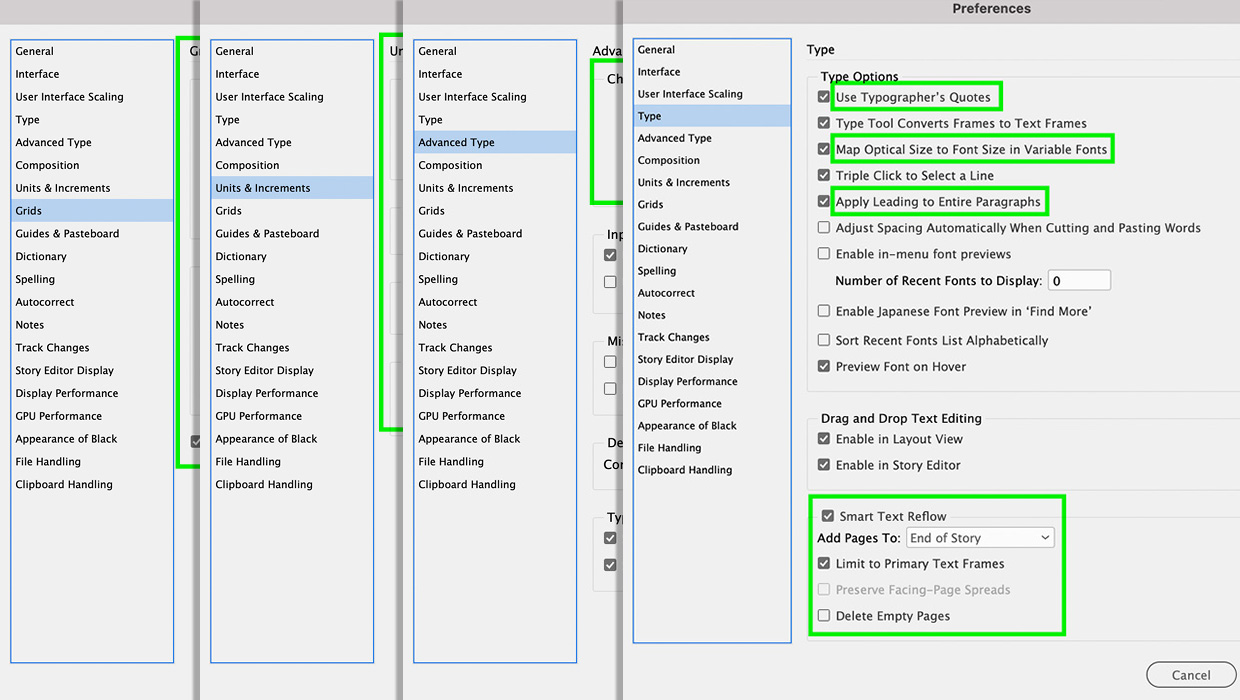Toggle Enable in Layout View checkbox

824,439
